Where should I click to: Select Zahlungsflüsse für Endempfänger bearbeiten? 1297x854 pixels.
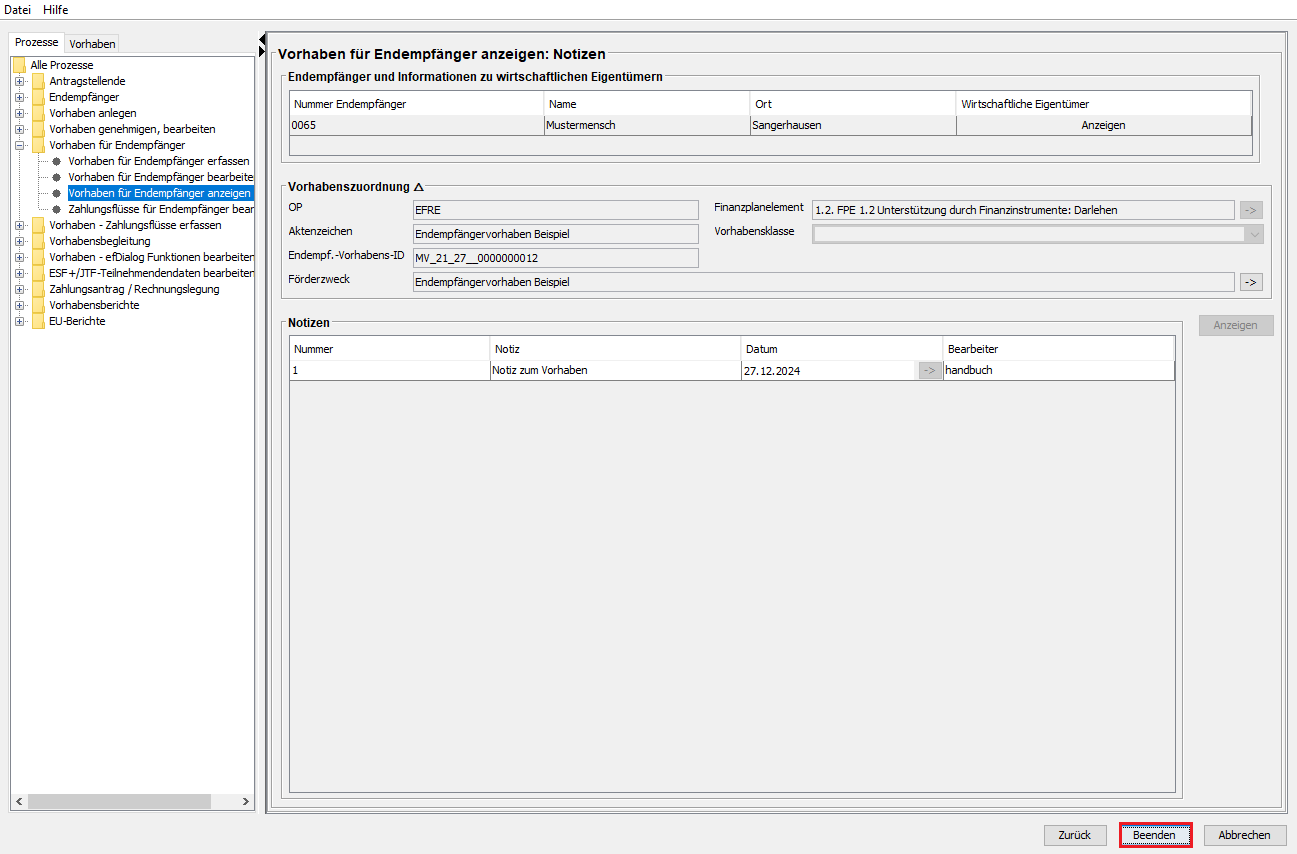pos(160,209)
